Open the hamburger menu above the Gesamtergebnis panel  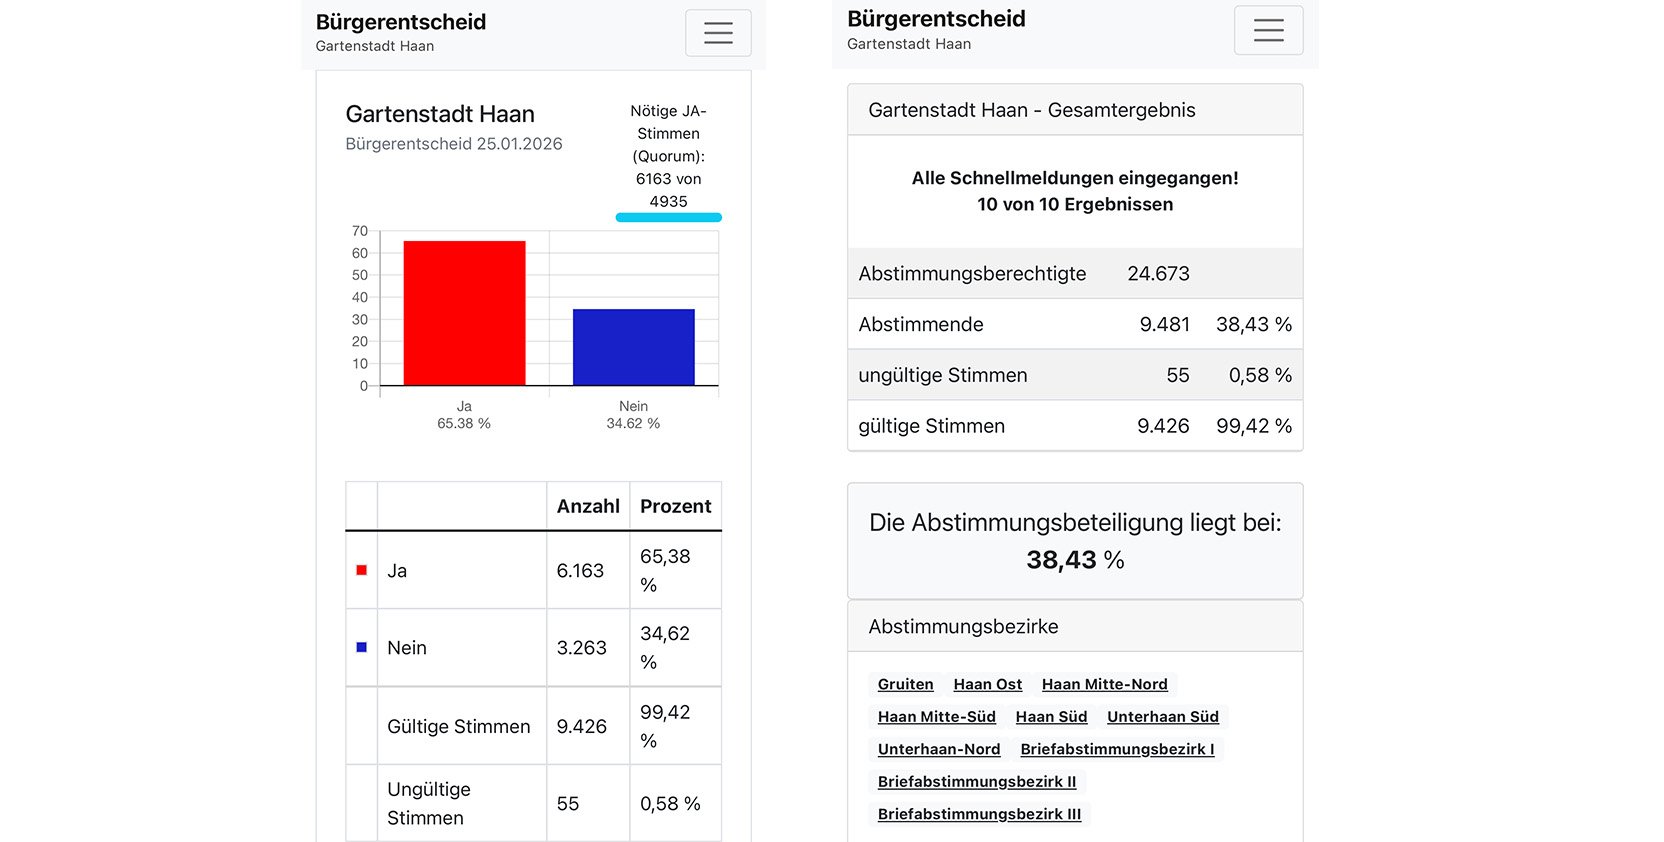(1268, 30)
